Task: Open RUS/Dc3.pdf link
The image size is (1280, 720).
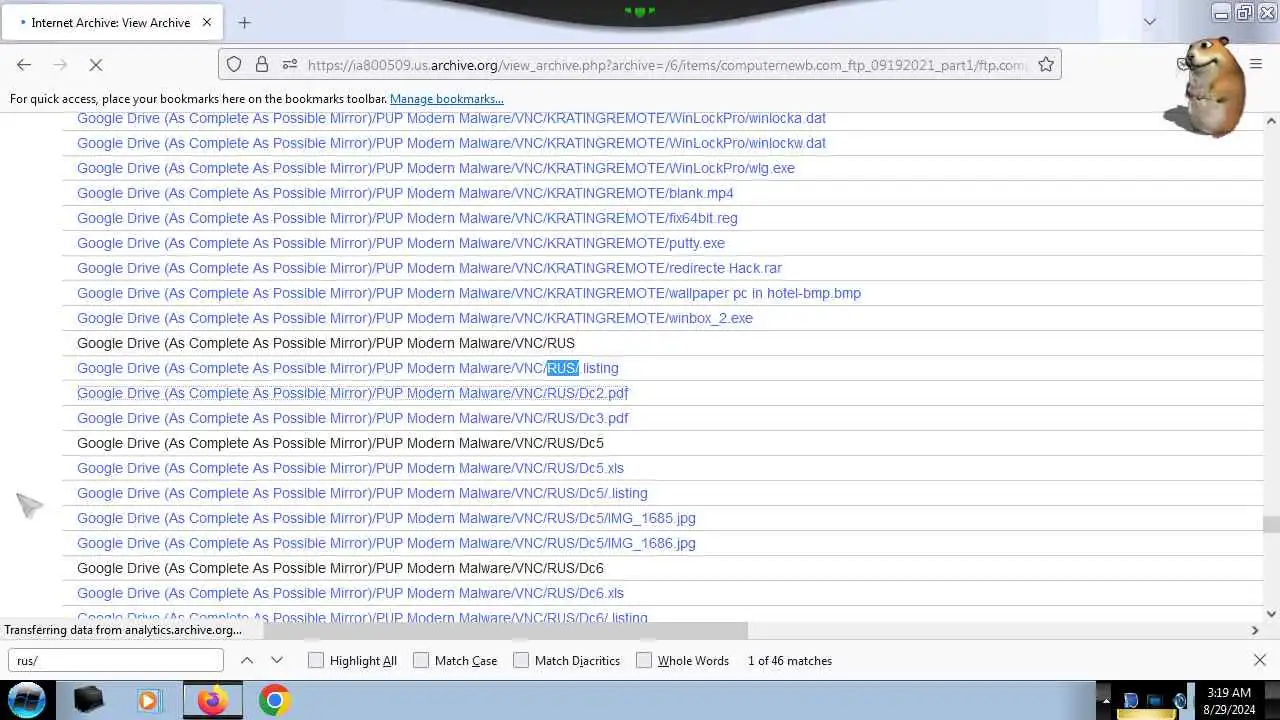Action: 353,418
